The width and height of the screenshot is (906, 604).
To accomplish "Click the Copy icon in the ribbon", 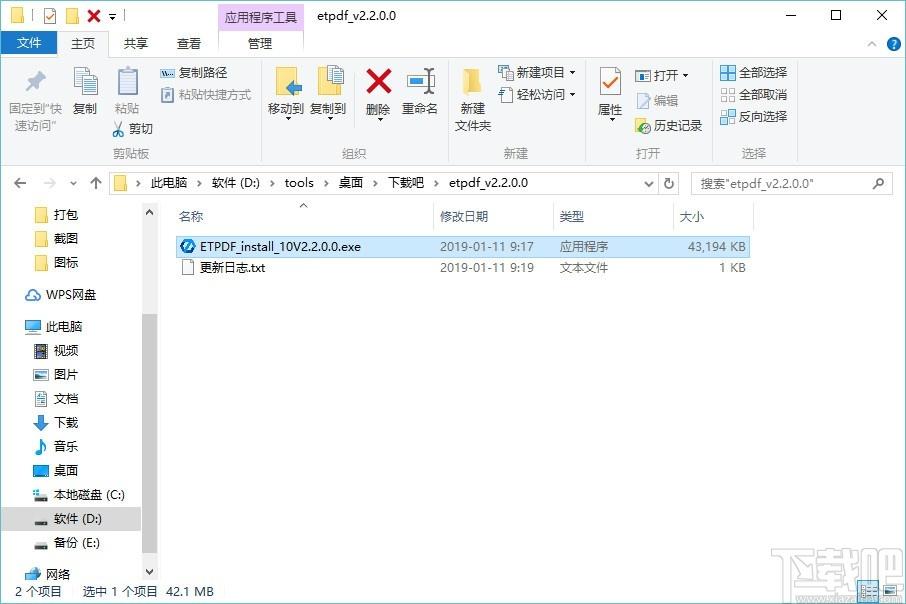I will (x=85, y=81).
